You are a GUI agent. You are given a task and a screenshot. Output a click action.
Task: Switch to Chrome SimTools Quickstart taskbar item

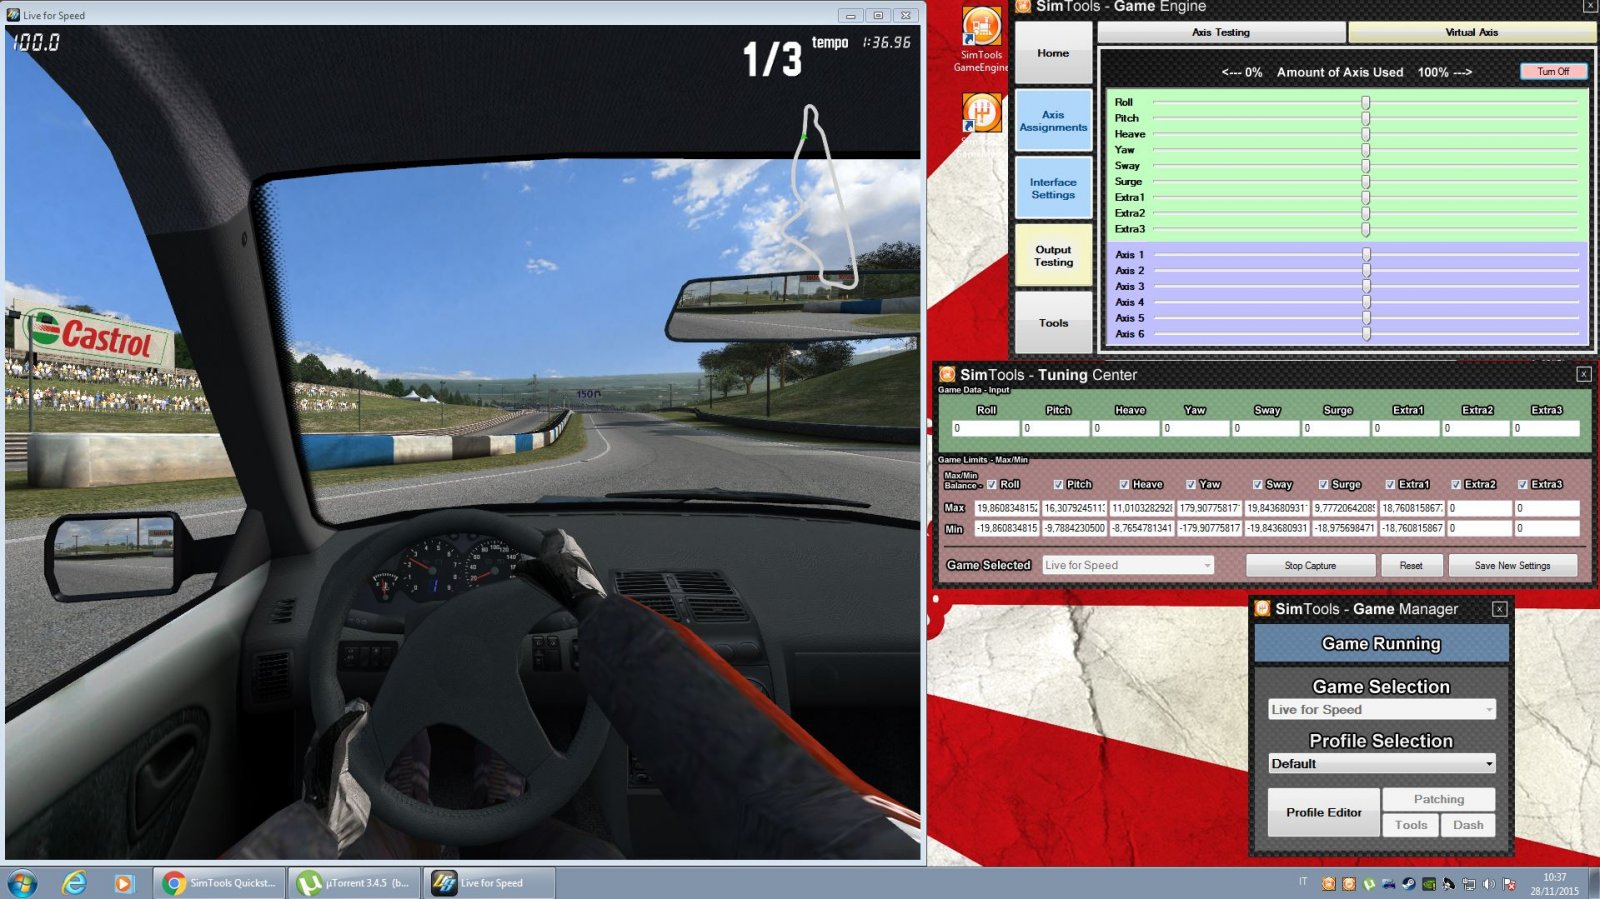click(219, 883)
